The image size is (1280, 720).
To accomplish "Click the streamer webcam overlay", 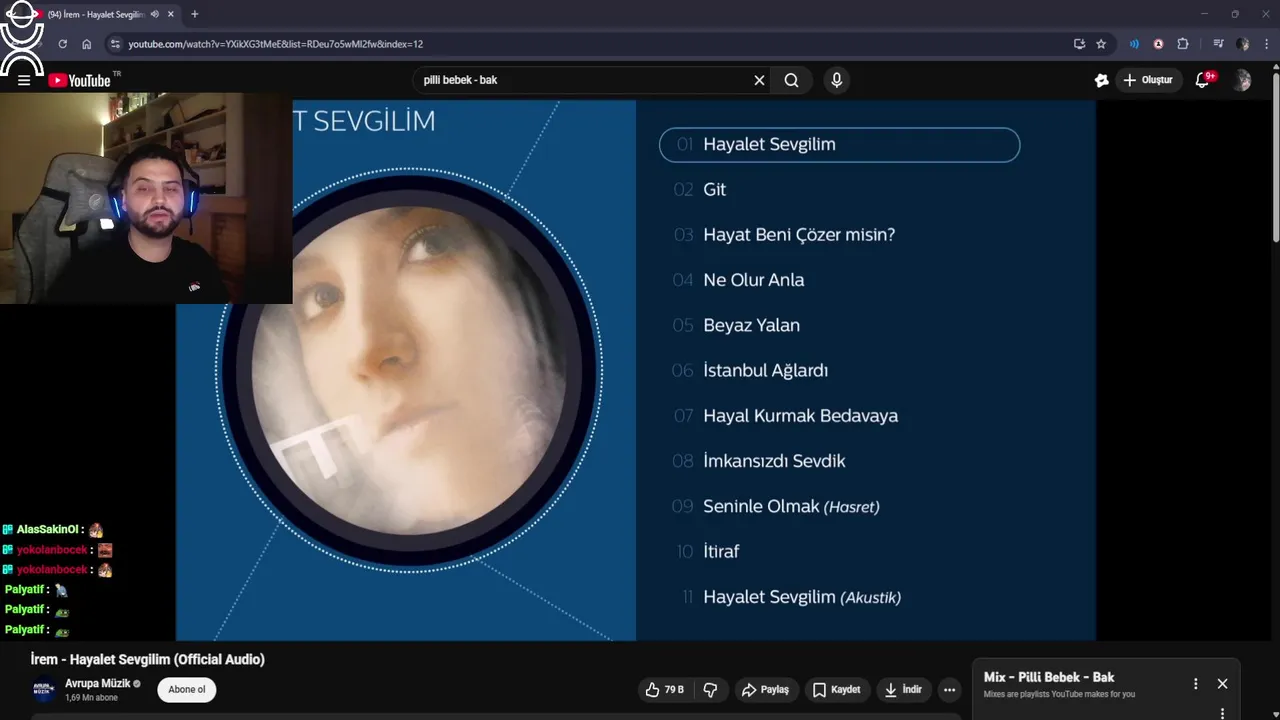I will point(146,198).
